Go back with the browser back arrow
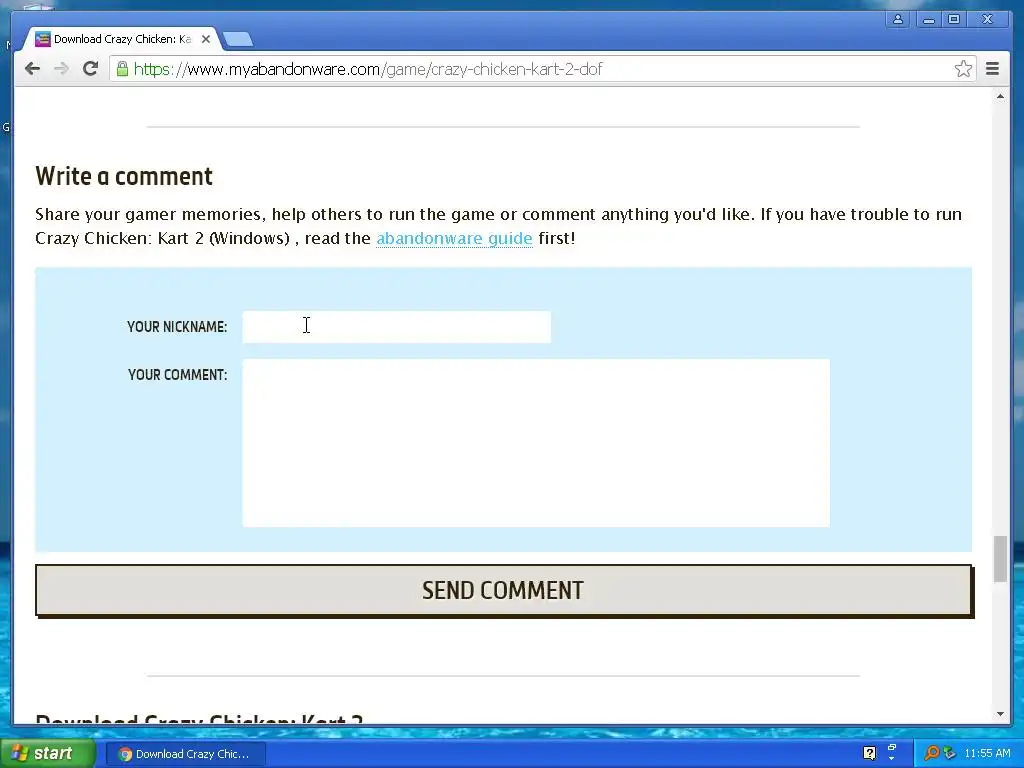Image resolution: width=1024 pixels, height=768 pixels. pyautogui.click(x=32, y=69)
